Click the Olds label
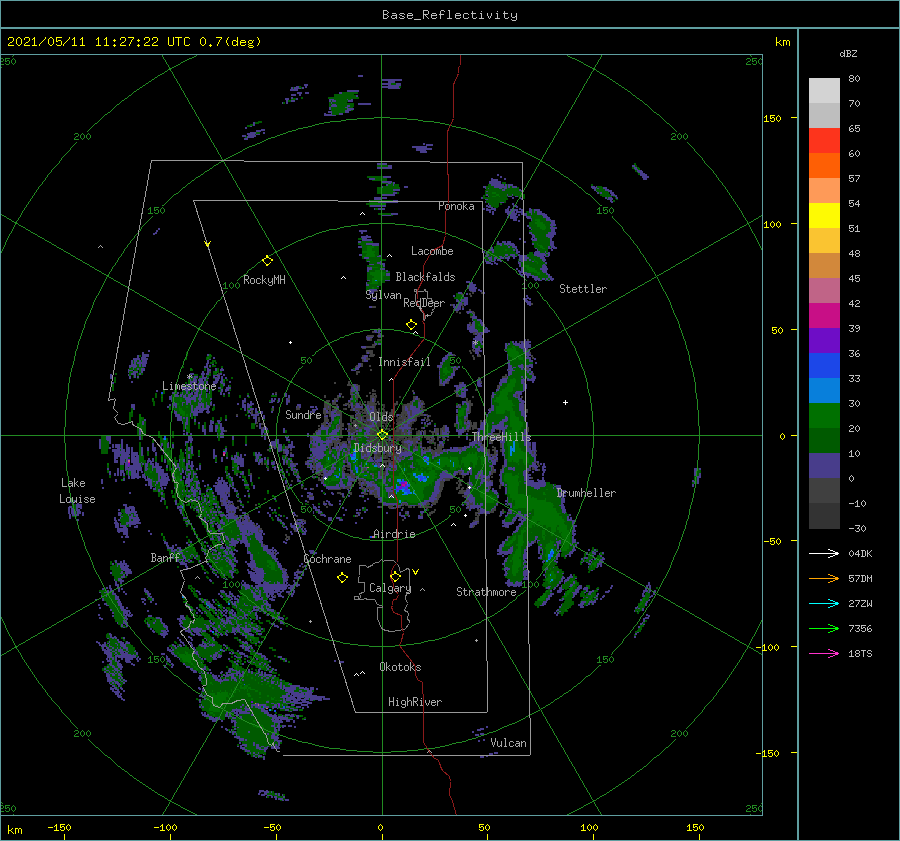The image size is (900, 841). tap(381, 417)
